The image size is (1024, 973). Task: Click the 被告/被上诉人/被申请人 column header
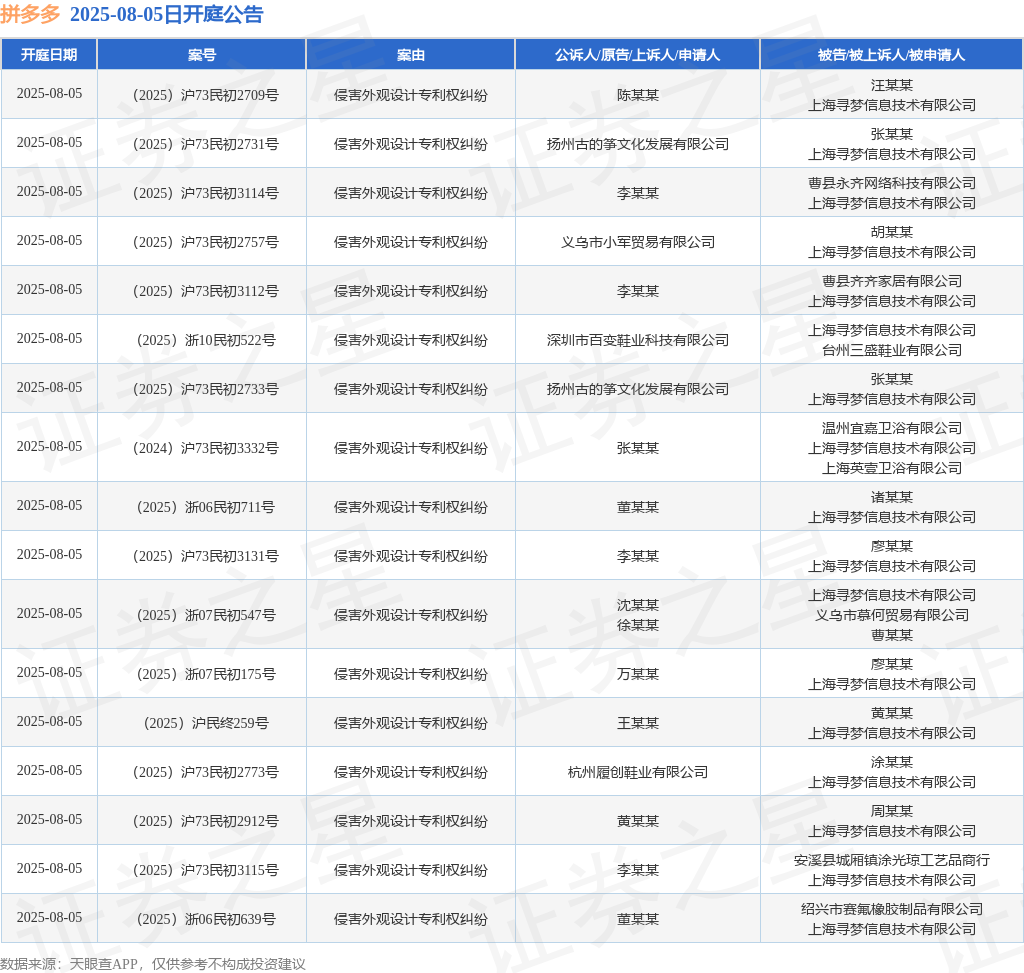891,55
